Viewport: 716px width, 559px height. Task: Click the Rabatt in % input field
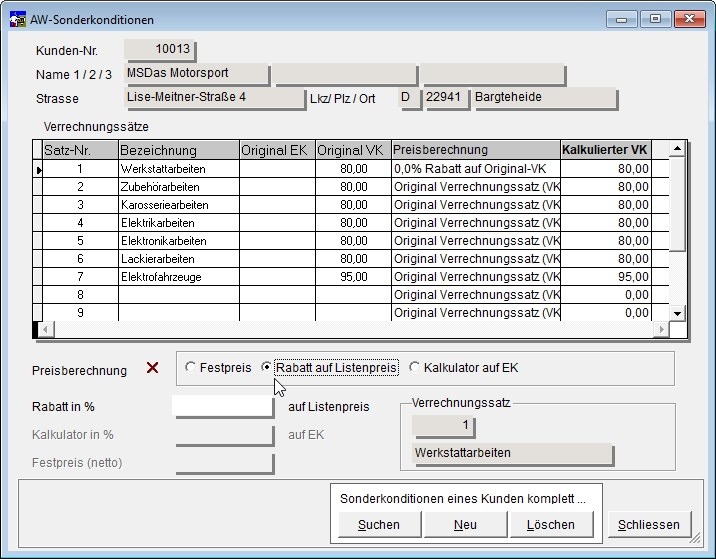pos(223,406)
